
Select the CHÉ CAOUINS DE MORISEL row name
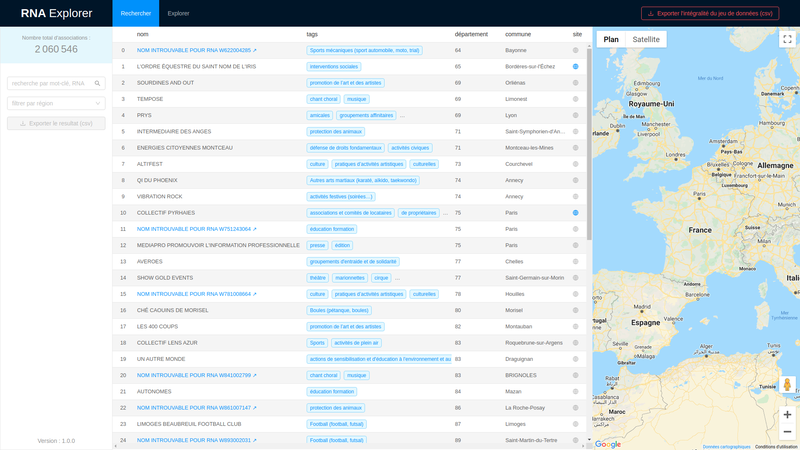[x=172, y=310]
